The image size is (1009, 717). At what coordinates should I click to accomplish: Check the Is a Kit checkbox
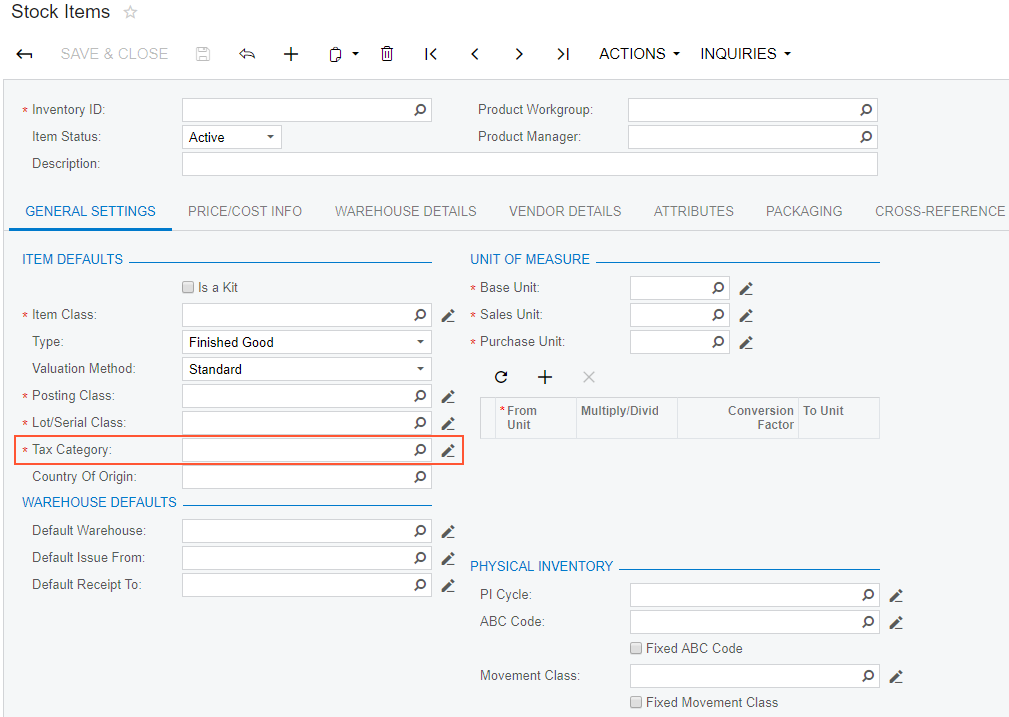pyautogui.click(x=188, y=288)
